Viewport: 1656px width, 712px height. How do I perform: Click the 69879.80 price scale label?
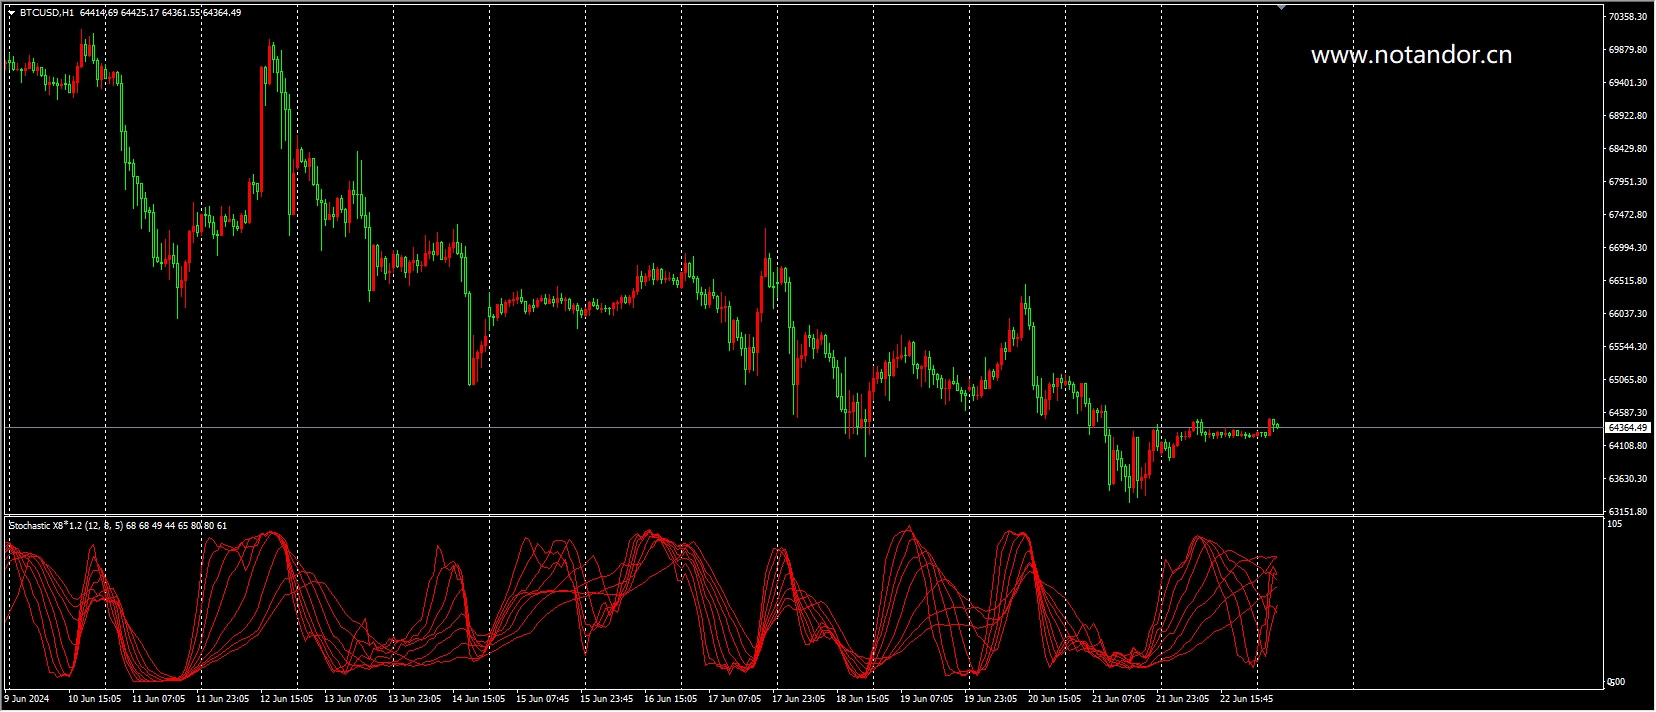(x=1628, y=50)
